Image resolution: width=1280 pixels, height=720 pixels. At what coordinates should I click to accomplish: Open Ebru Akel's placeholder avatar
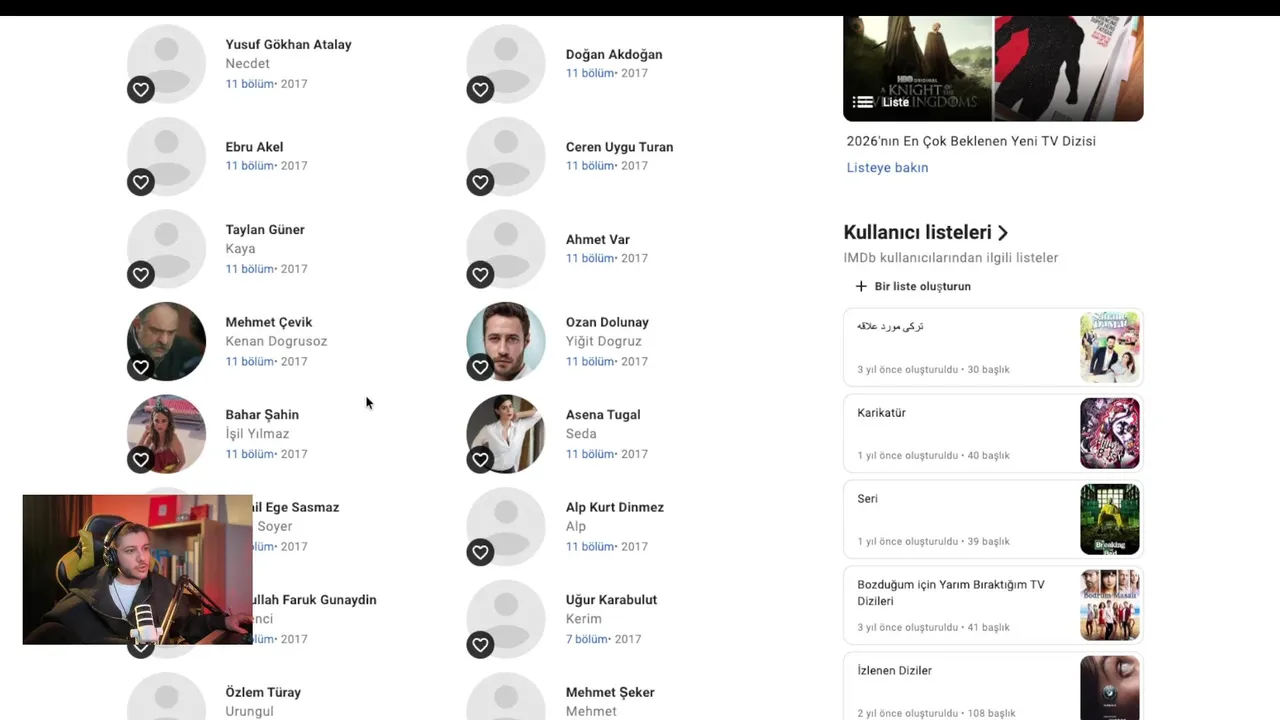point(166,156)
